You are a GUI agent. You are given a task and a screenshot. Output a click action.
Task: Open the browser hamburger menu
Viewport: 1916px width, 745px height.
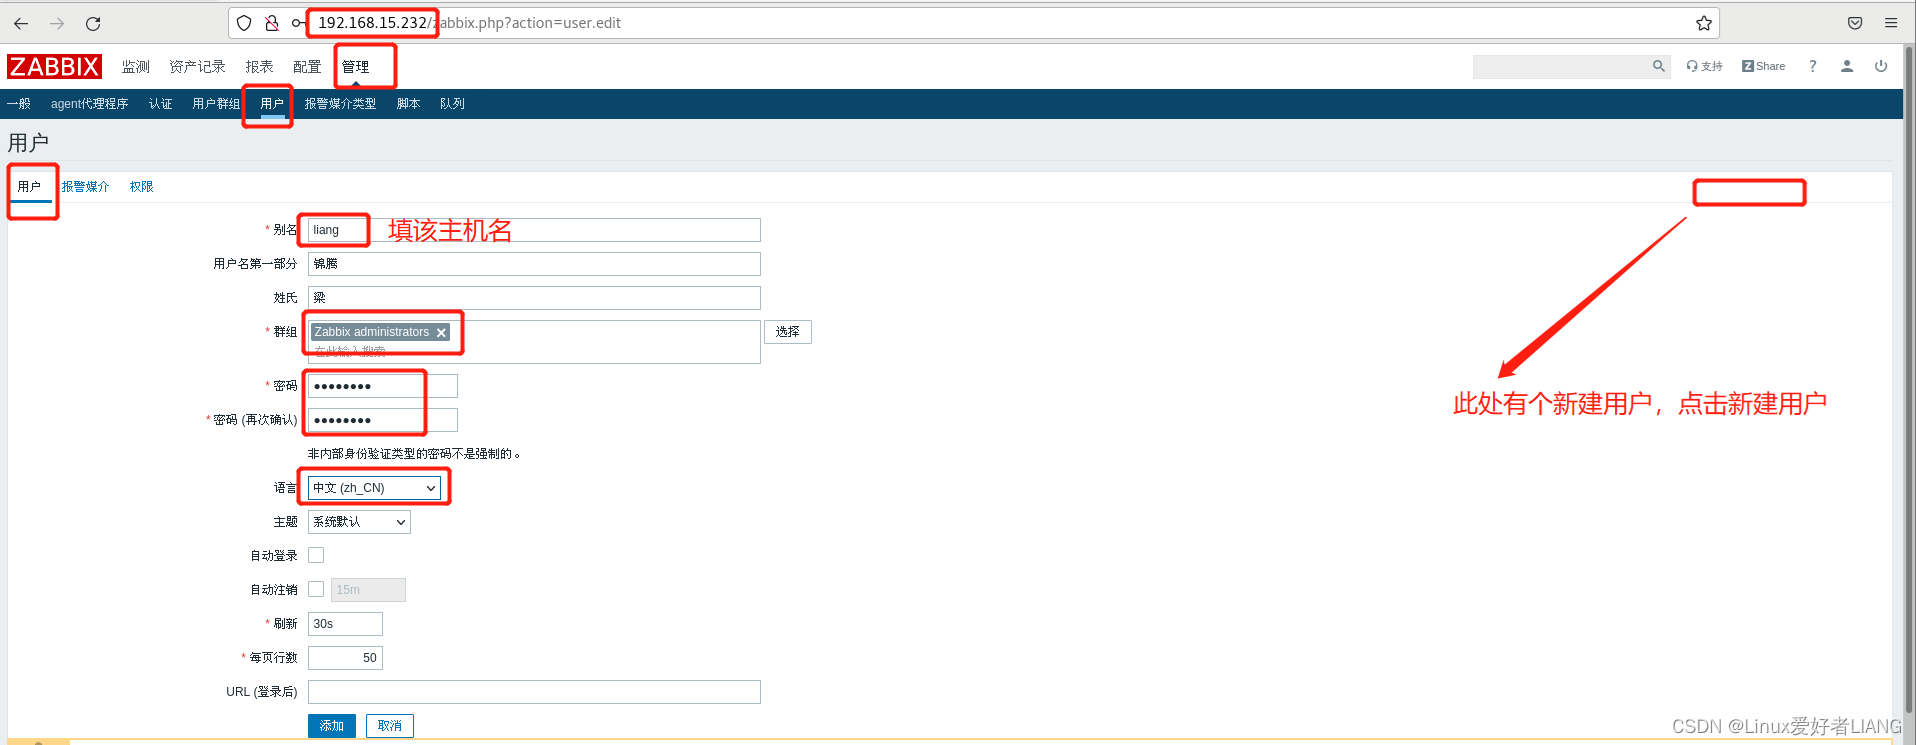point(1891,23)
